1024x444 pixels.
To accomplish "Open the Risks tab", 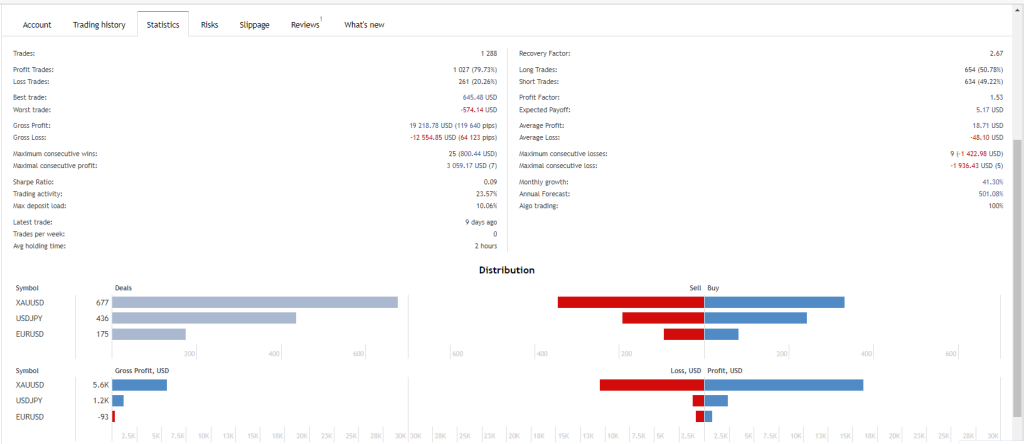I will click(210, 25).
